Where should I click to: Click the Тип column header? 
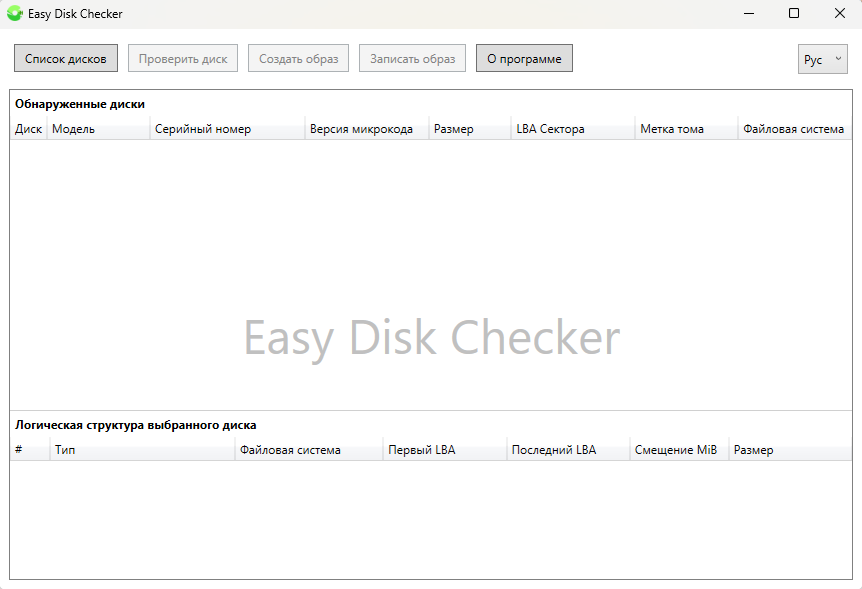(x=143, y=450)
